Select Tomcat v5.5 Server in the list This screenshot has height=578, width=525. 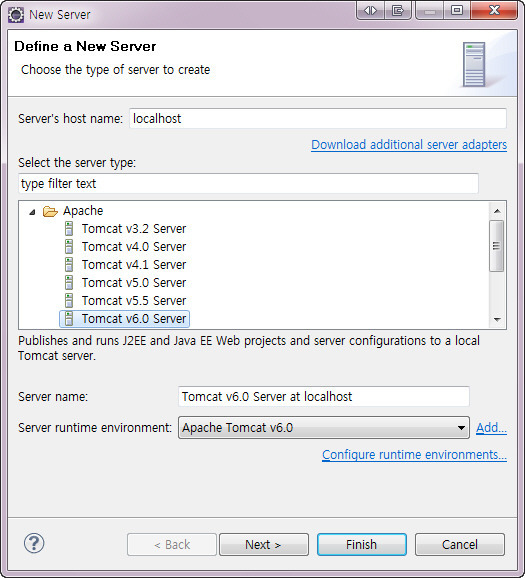coord(134,301)
